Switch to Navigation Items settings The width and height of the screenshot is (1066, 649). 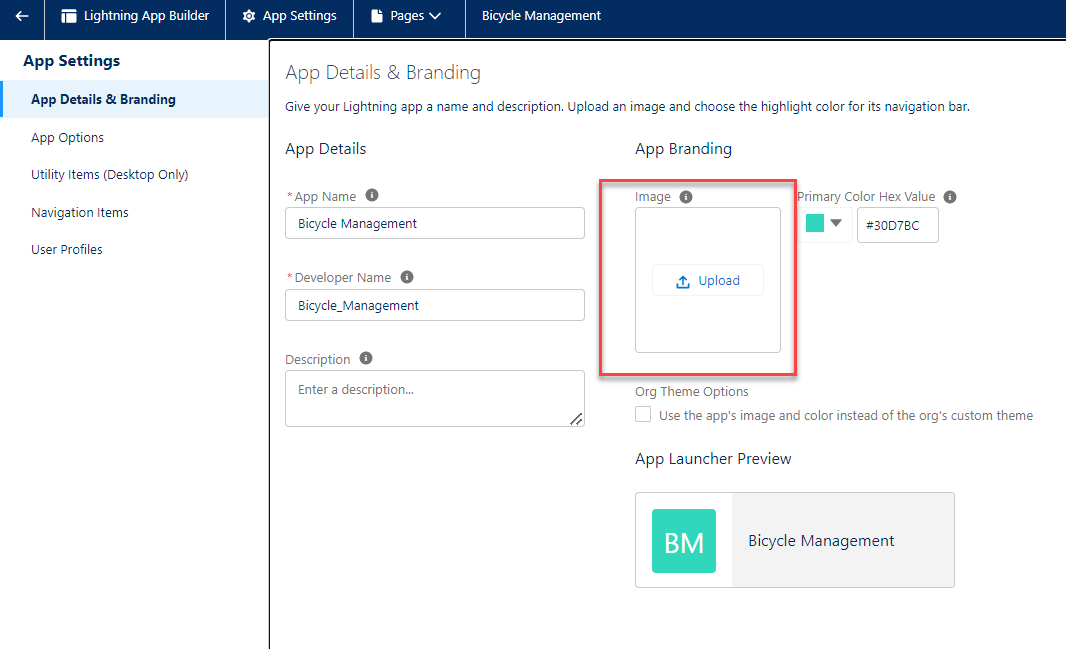coord(80,212)
